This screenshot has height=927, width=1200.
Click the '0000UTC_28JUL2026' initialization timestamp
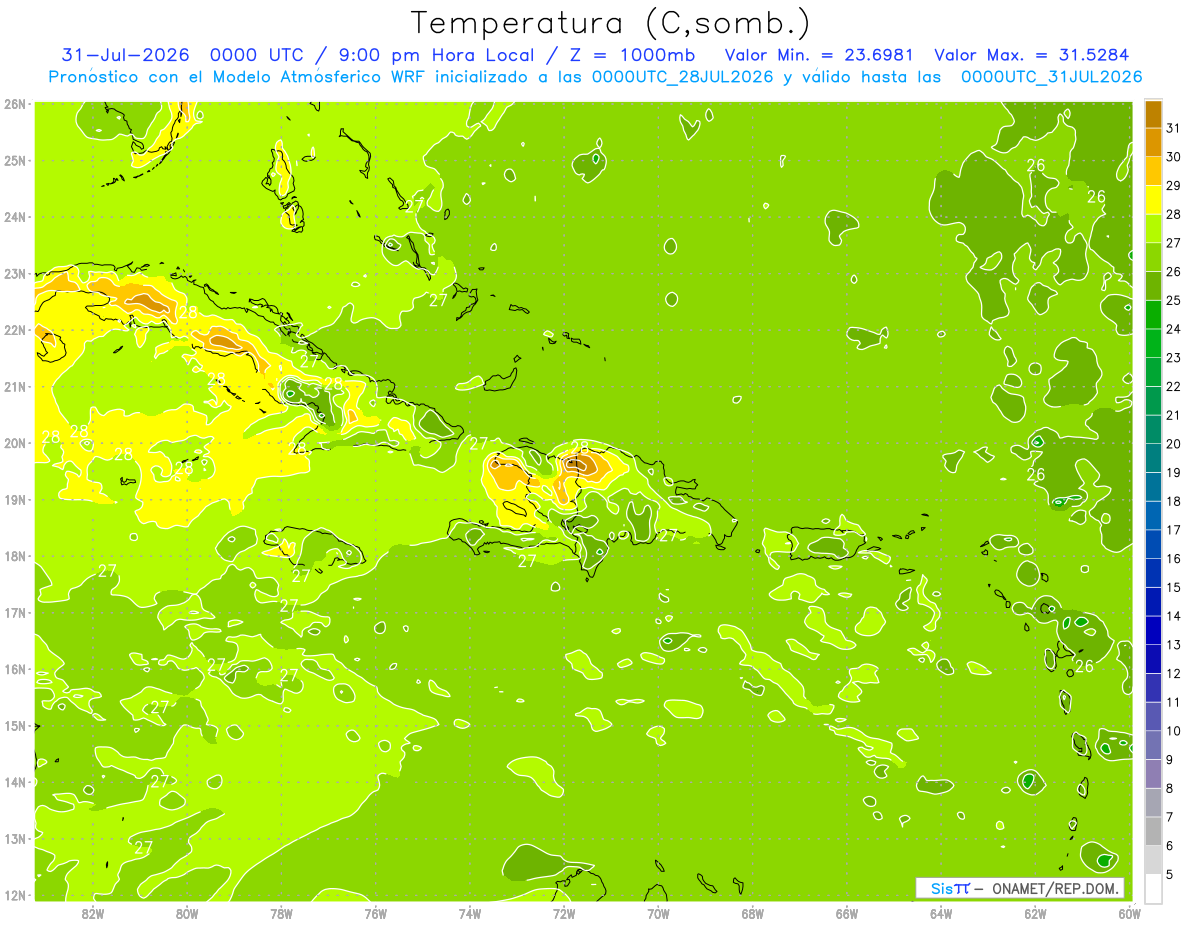[682, 77]
